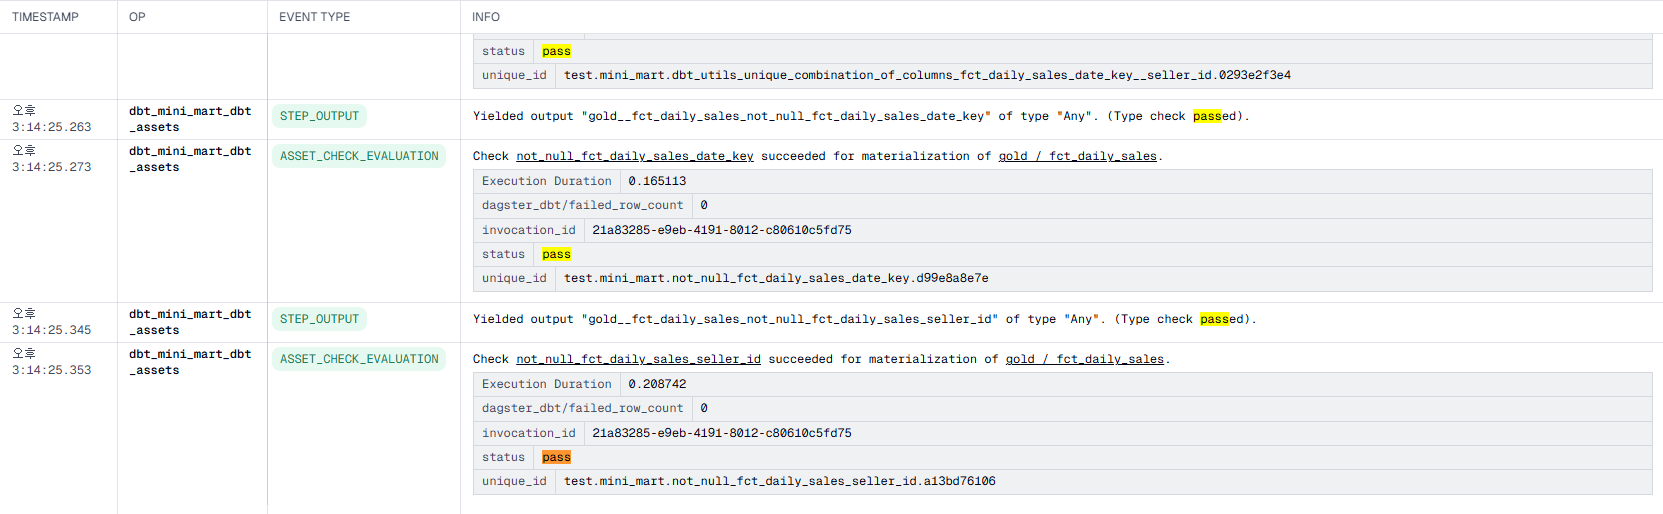Open the not_null_fct_daily_sales_seller_id check link
The width and height of the screenshot is (1663, 514).
(638, 359)
